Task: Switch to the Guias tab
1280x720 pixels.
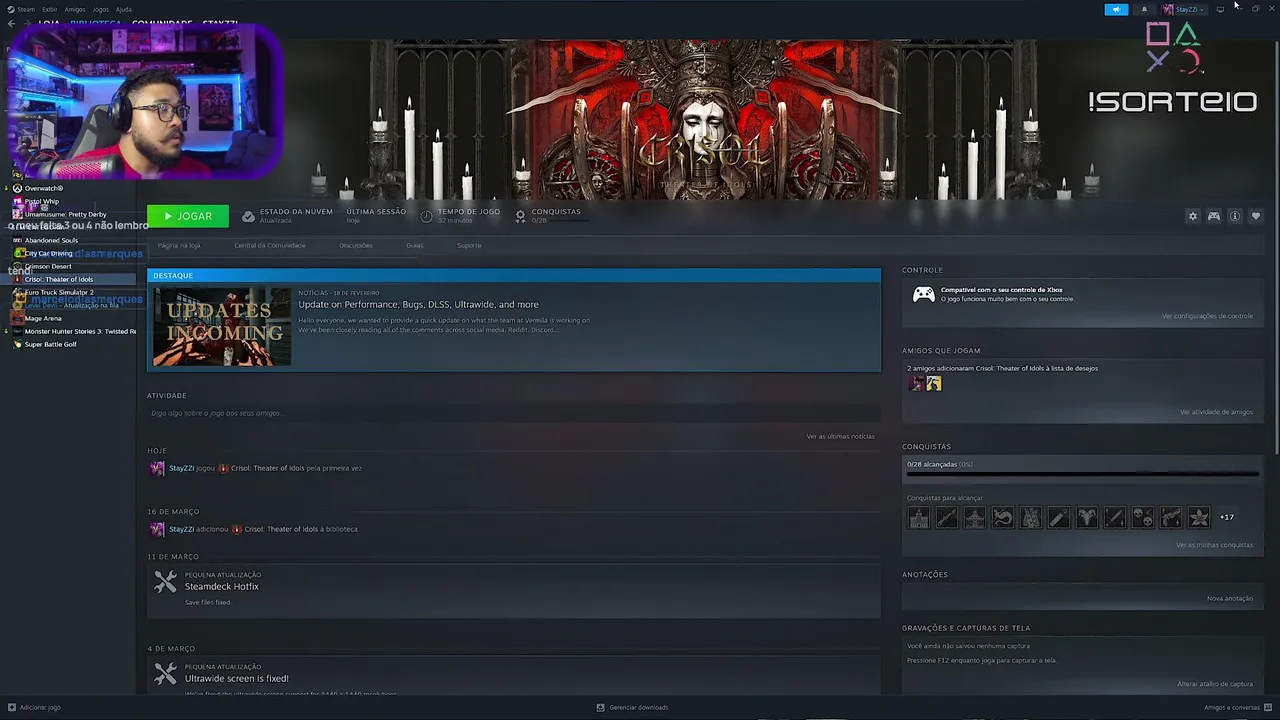Action: (415, 245)
